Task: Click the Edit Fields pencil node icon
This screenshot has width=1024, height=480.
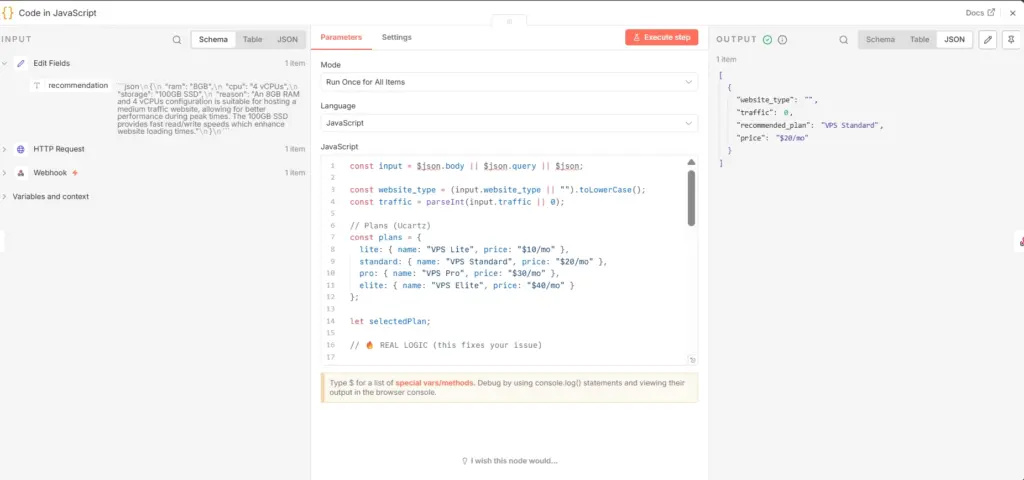Action: point(20,63)
